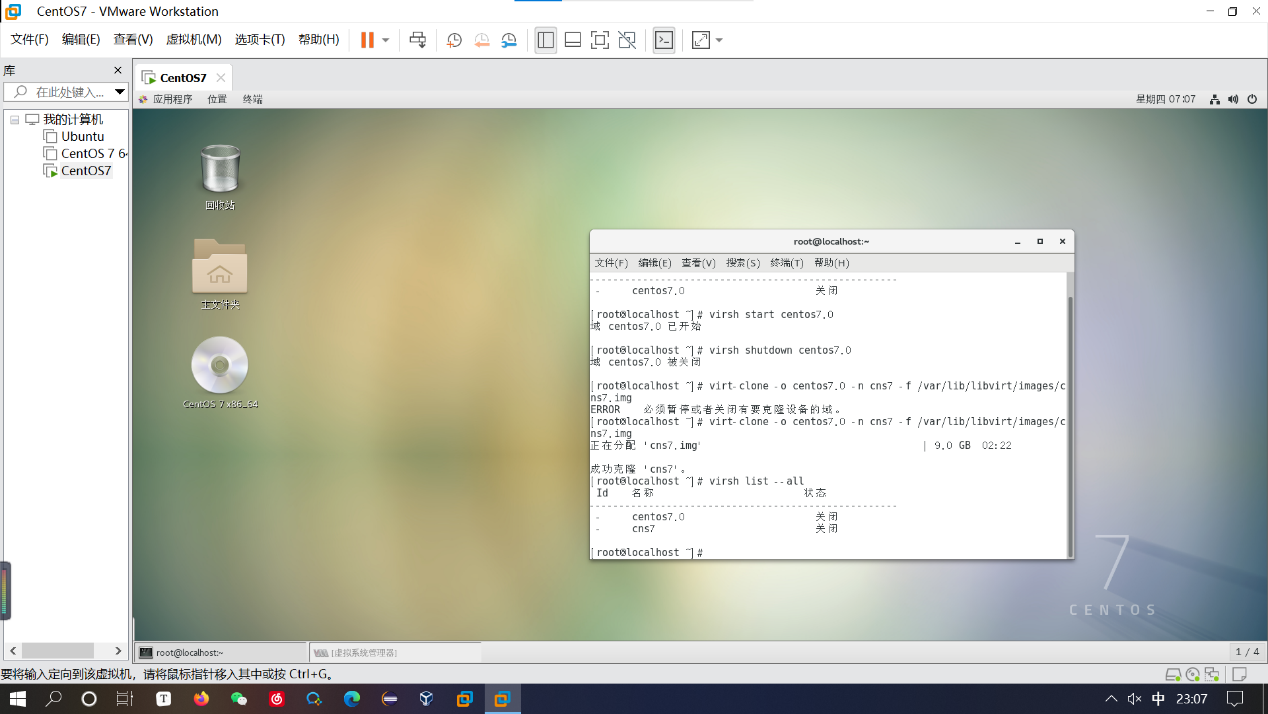This screenshot has width=1268, height=714.
Task: Open the 帮助(H) menu in VMware
Action: 319,40
